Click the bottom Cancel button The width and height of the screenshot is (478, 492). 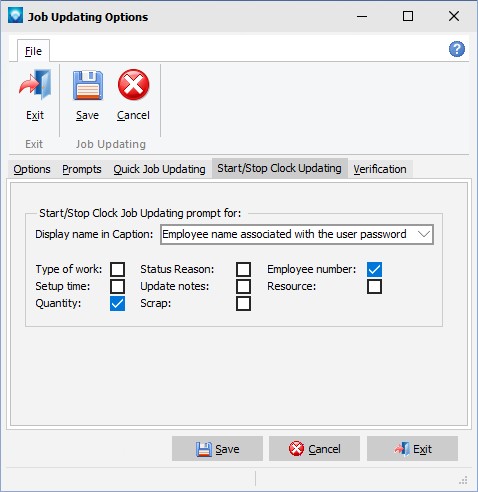point(314,449)
